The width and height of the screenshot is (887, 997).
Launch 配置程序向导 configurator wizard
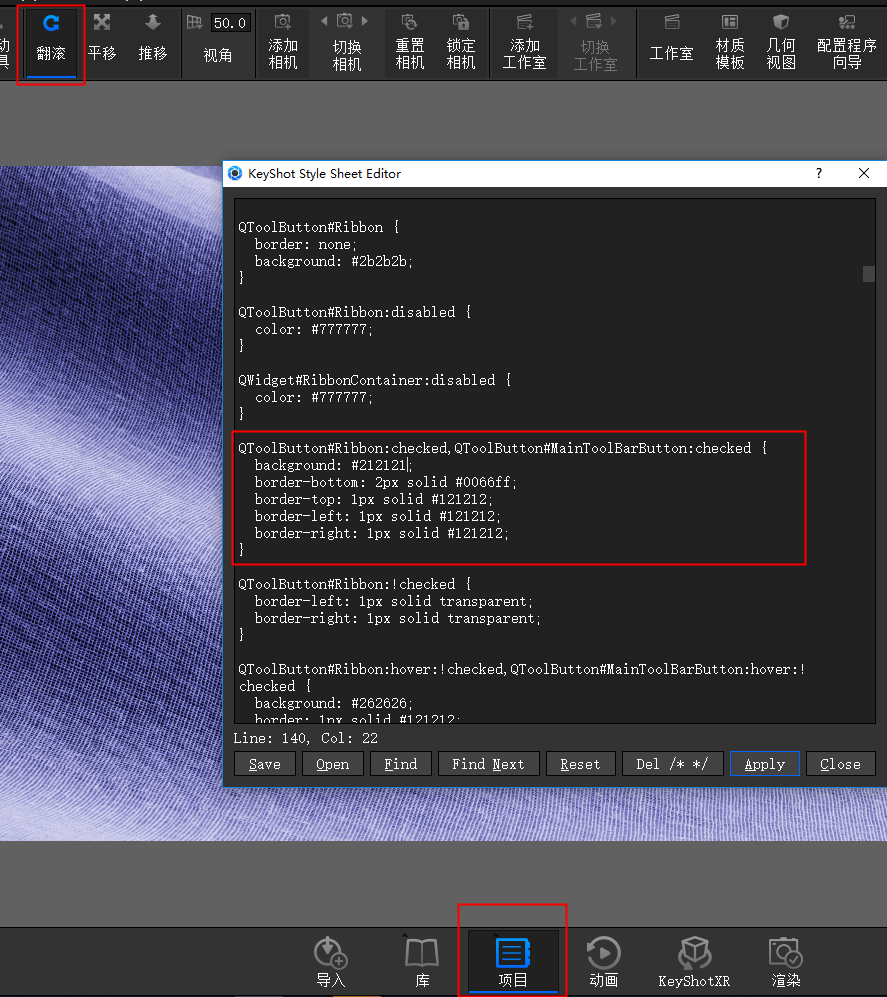point(847,43)
